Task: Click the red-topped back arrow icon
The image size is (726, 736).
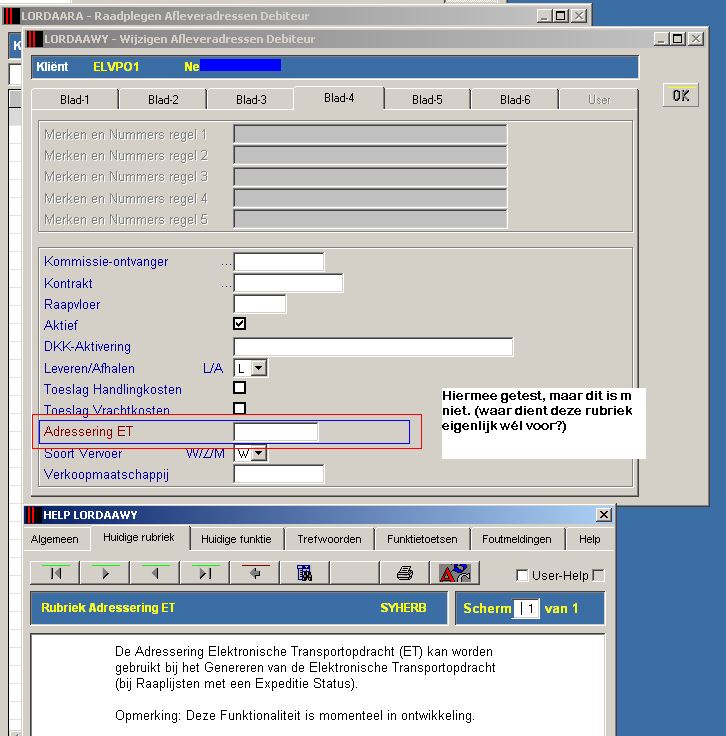Action: (255, 573)
